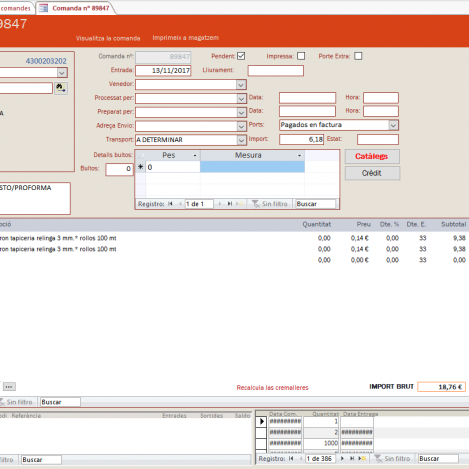Viewport: 469px width, 469px height.
Task: Select all rows via Detalls bultos corner selector
Action: tap(141, 155)
